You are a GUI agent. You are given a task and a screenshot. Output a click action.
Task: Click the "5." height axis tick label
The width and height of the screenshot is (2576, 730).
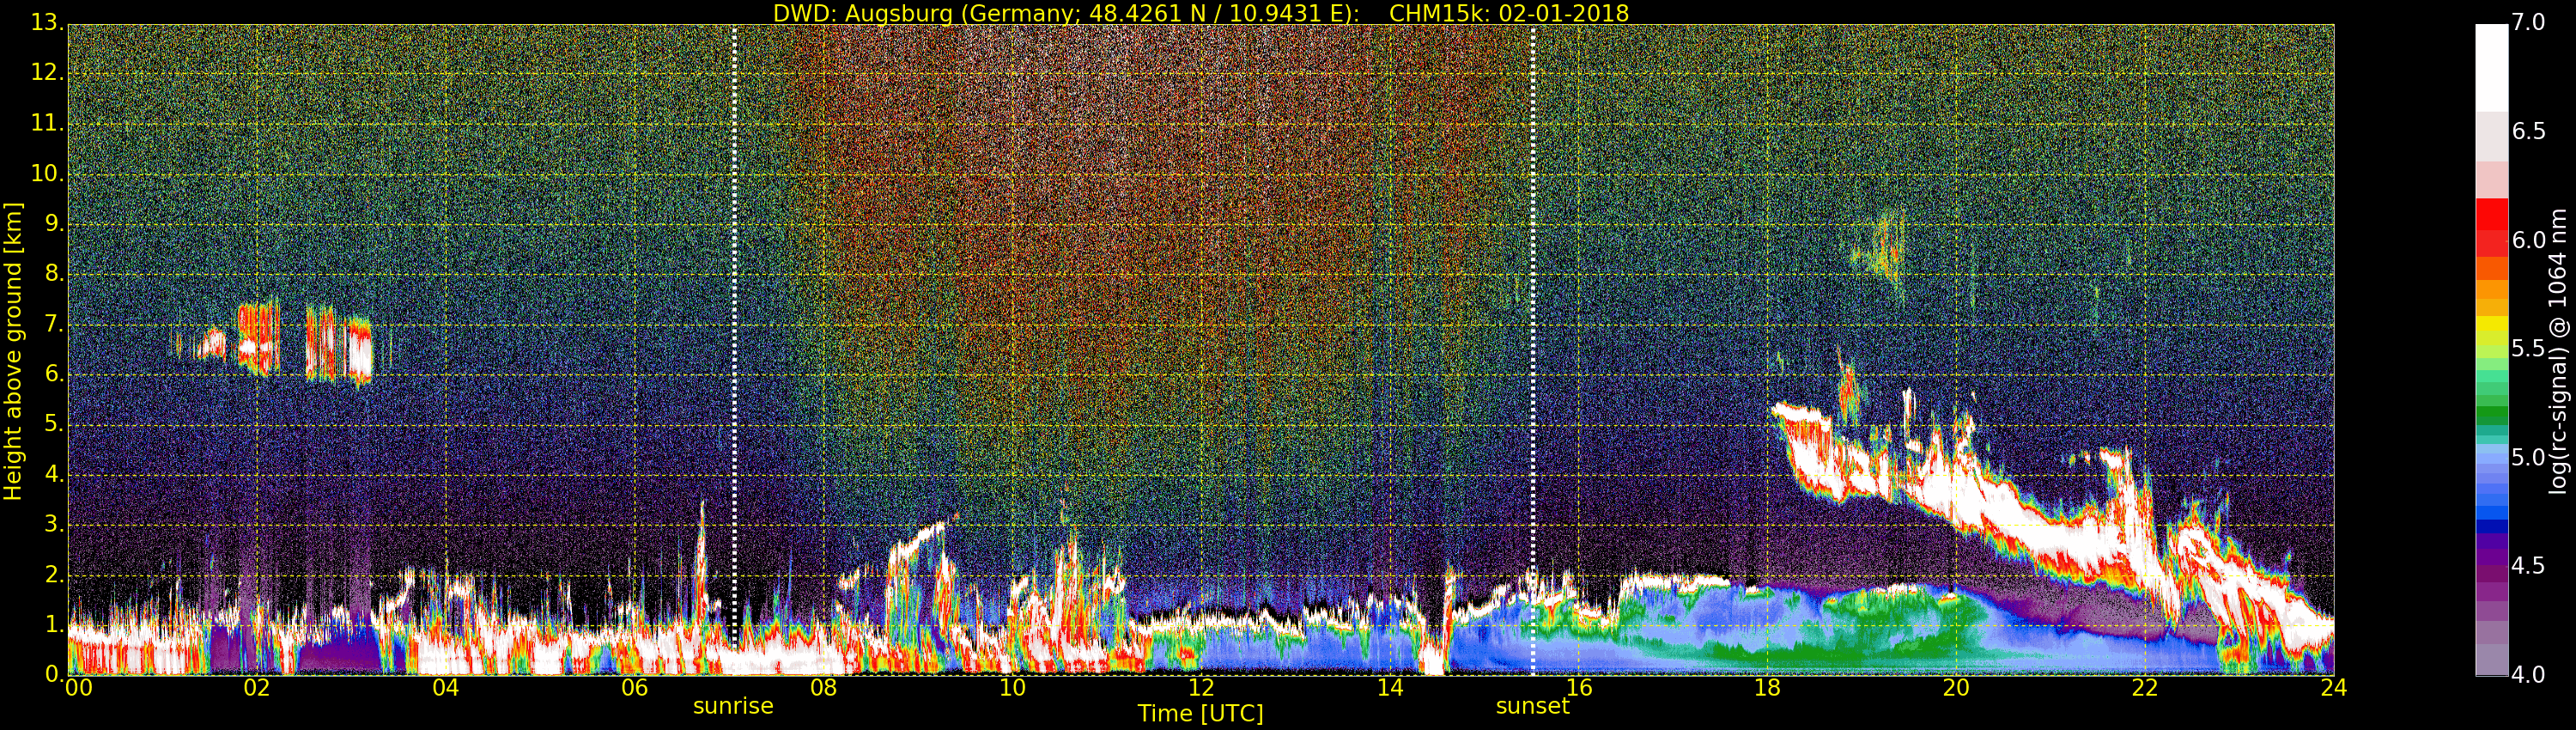pos(54,425)
